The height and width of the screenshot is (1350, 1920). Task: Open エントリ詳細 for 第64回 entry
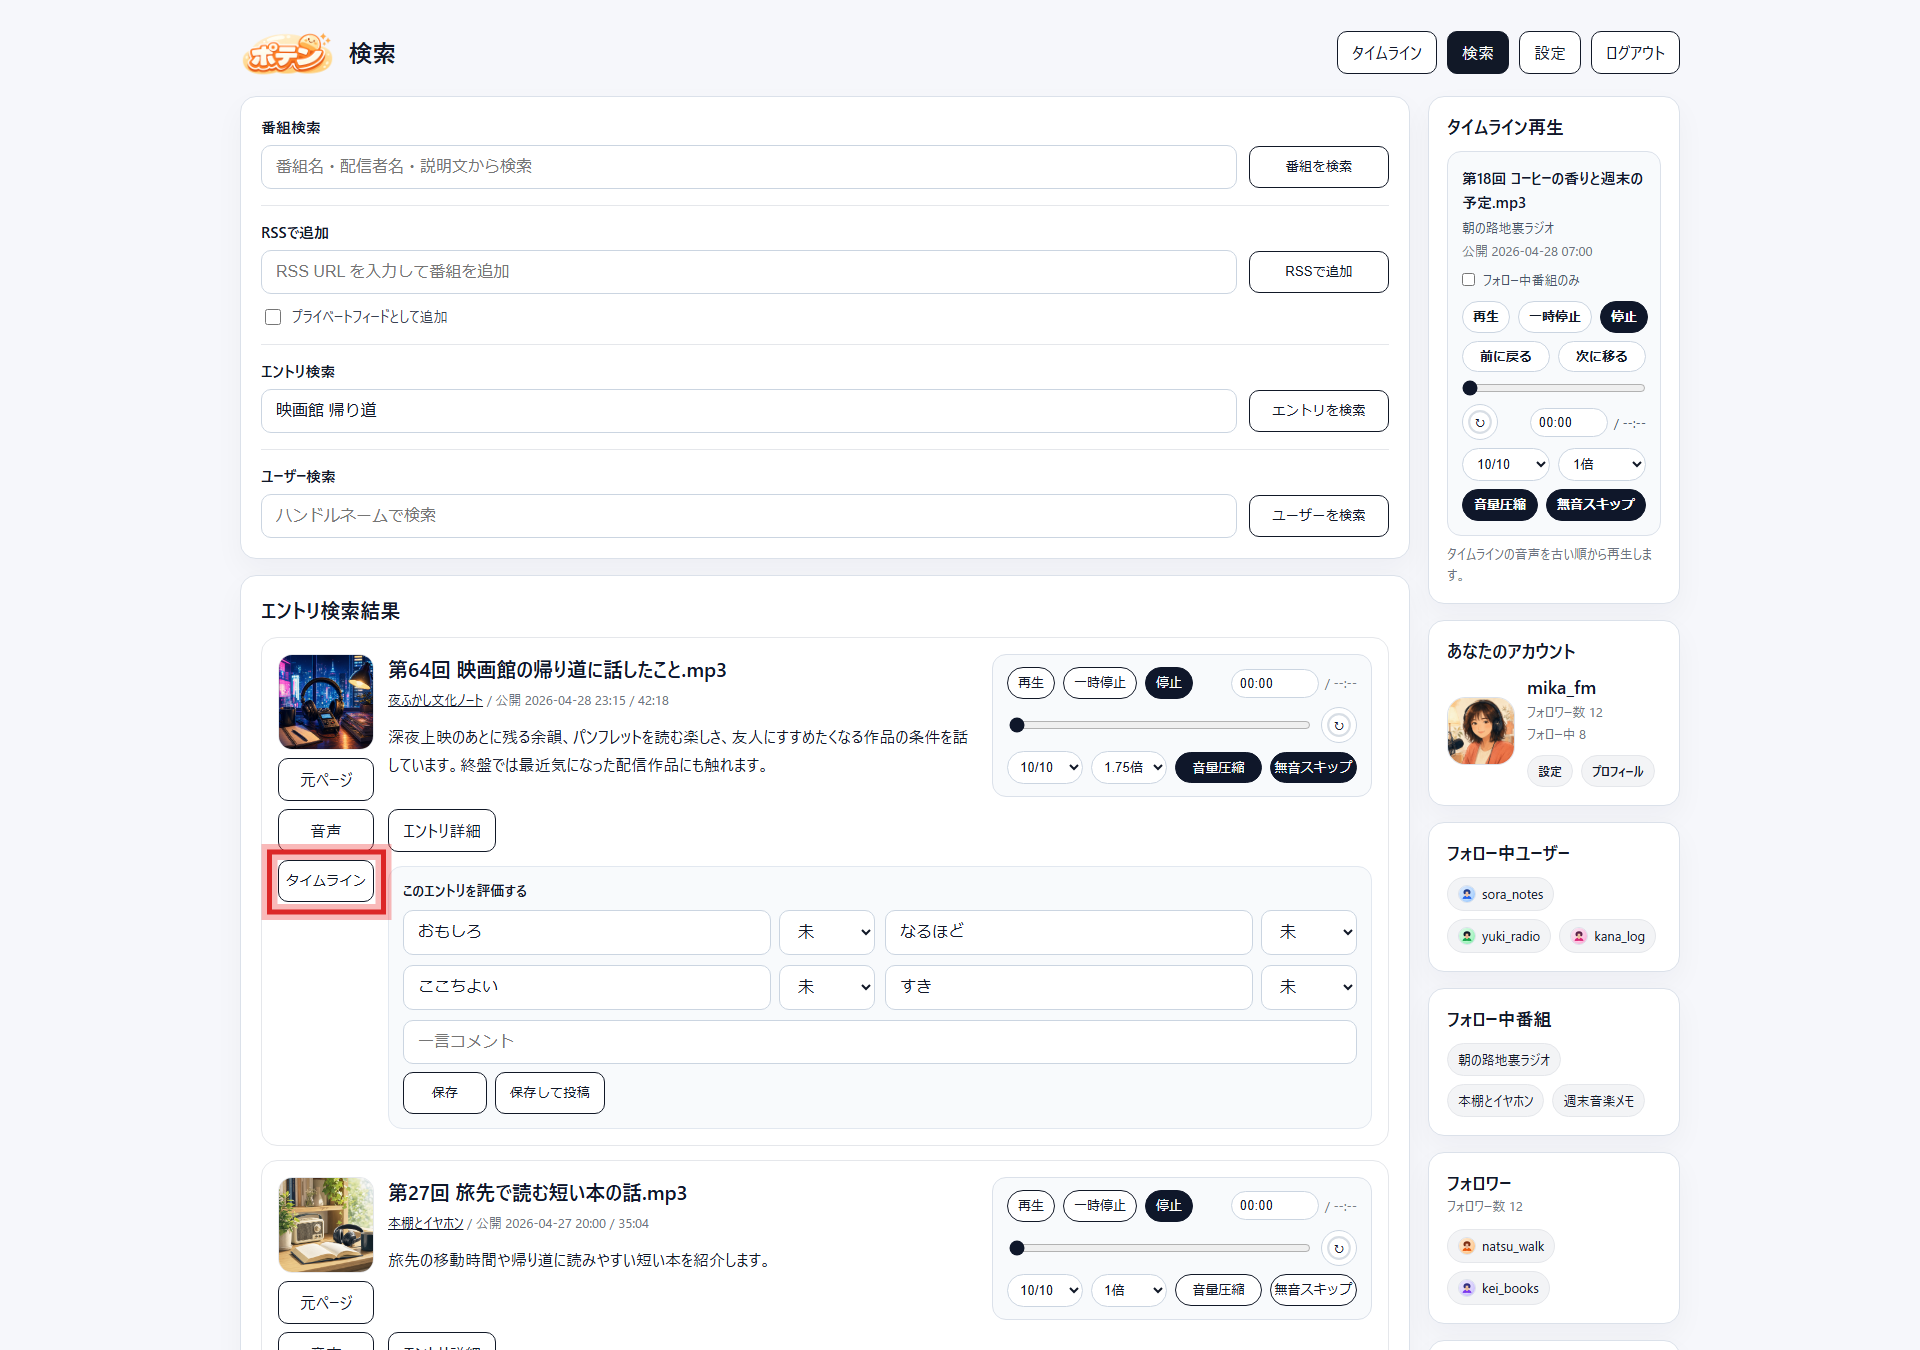tap(442, 830)
